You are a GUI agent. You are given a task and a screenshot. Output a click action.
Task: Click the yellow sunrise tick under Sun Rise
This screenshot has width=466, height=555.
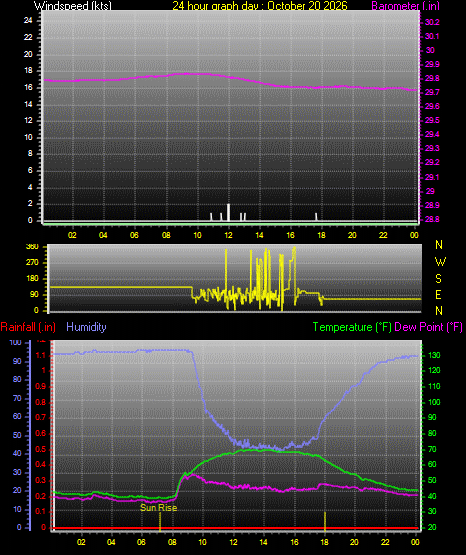click(x=160, y=521)
